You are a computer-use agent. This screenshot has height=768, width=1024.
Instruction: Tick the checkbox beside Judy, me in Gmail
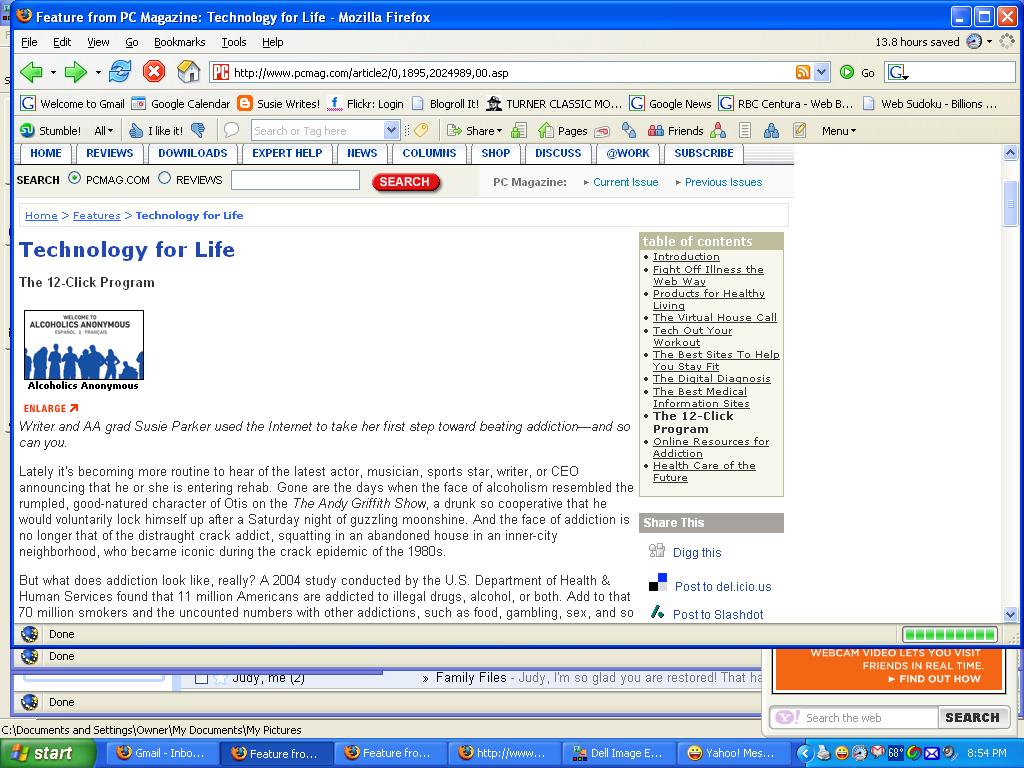tap(202, 678)
